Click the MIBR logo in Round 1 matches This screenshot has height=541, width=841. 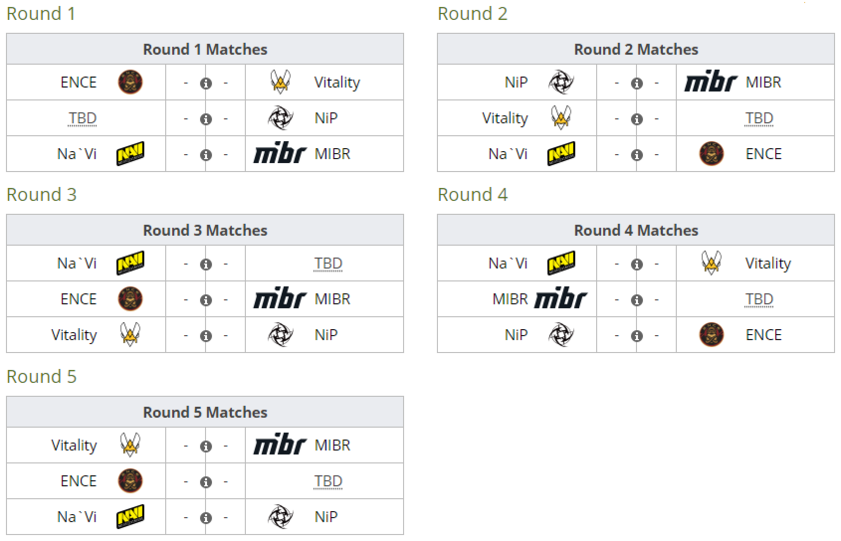(280, 153)
